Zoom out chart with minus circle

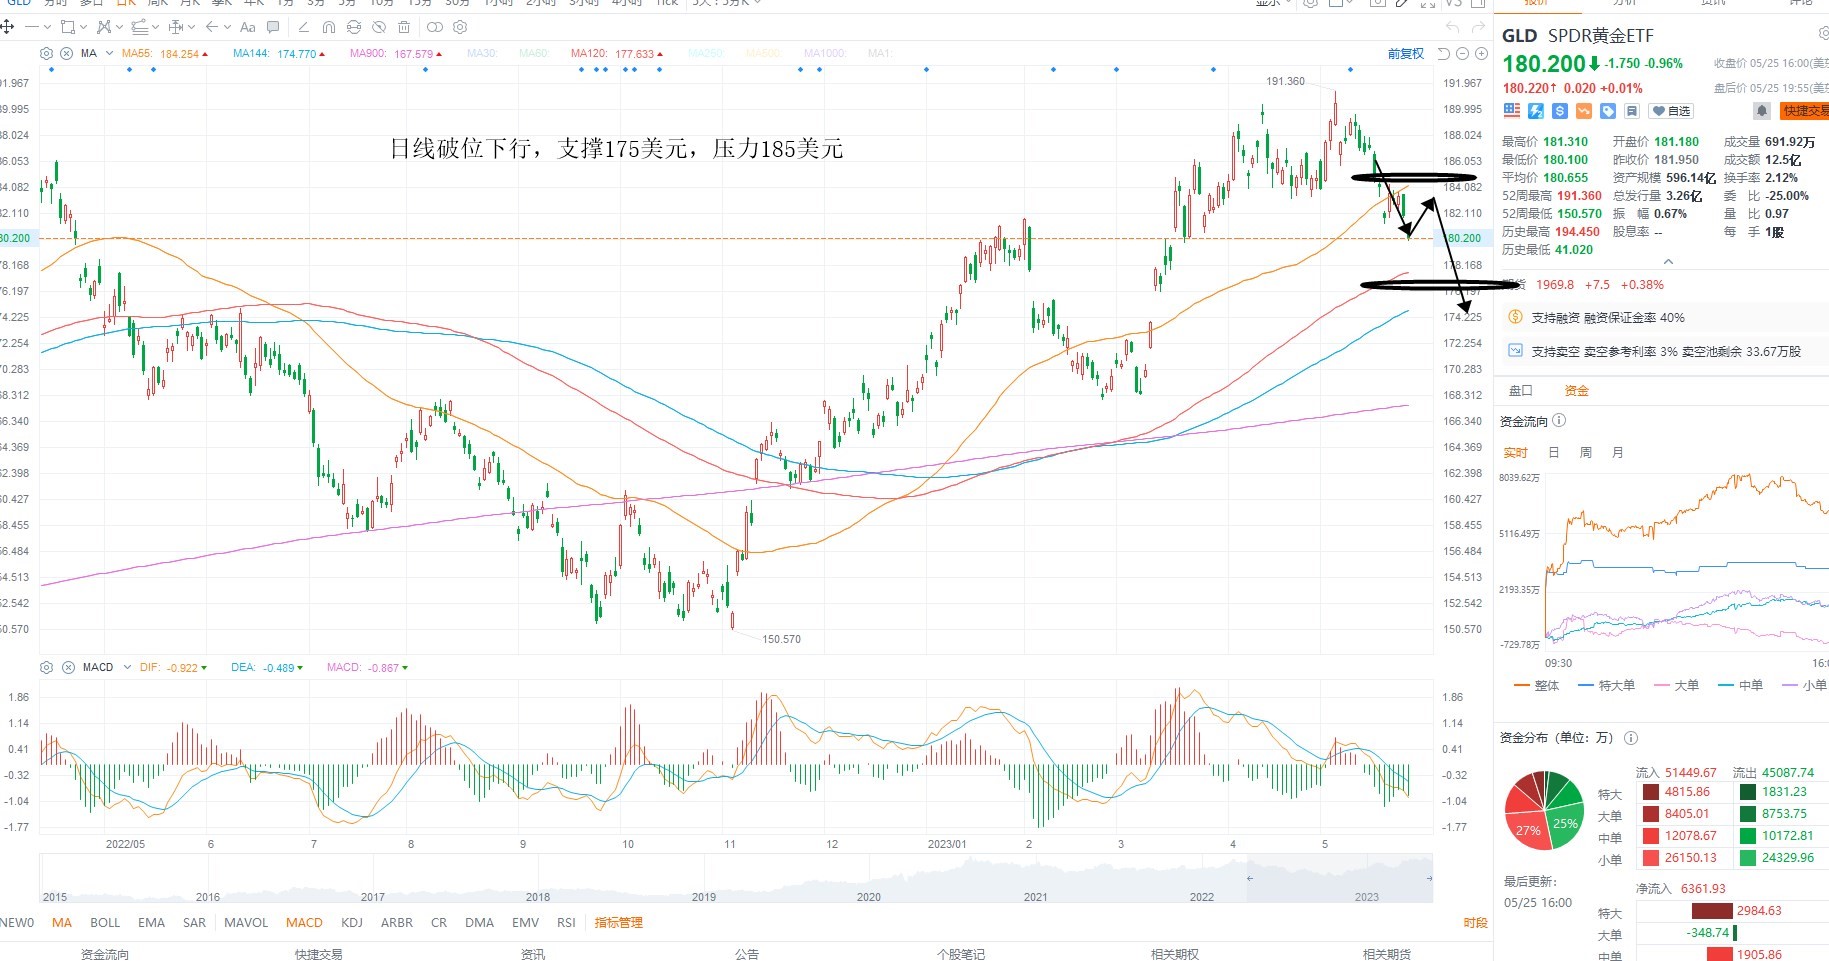point(1463,53)
